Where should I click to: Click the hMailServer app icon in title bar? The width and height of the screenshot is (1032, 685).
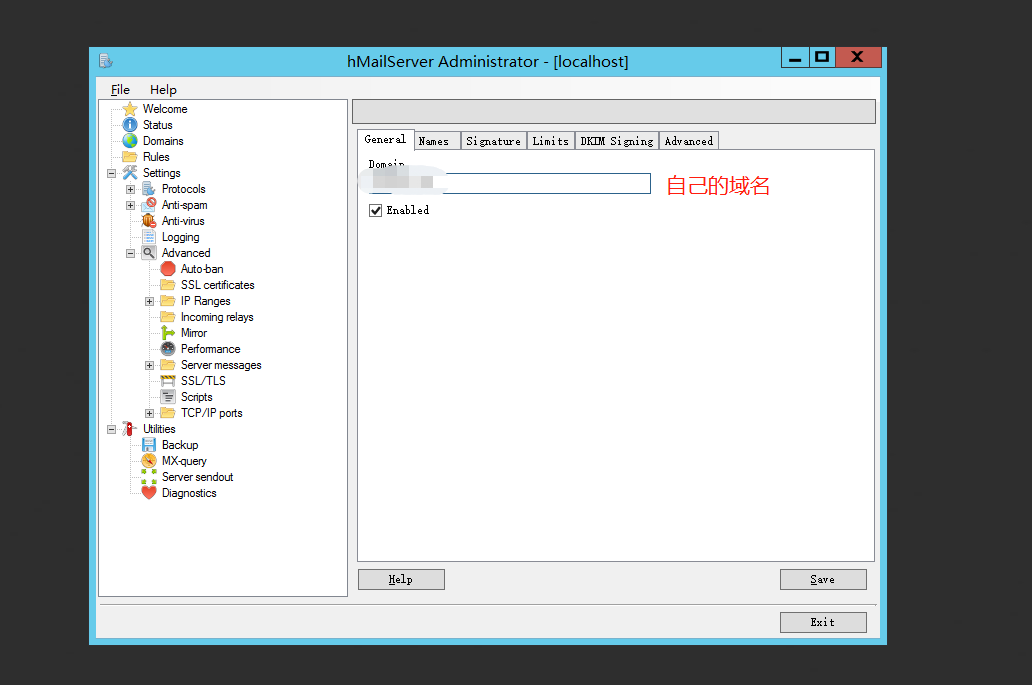[106, 61]
